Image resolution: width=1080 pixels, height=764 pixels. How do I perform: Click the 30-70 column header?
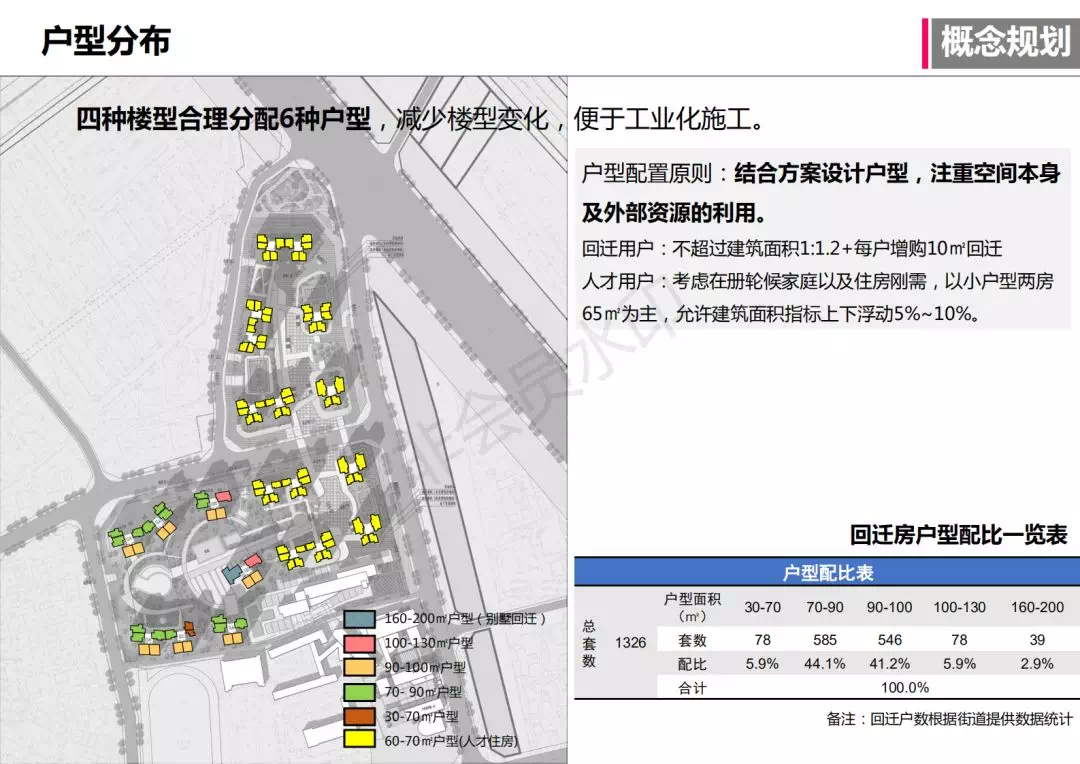tap(762, 608)
